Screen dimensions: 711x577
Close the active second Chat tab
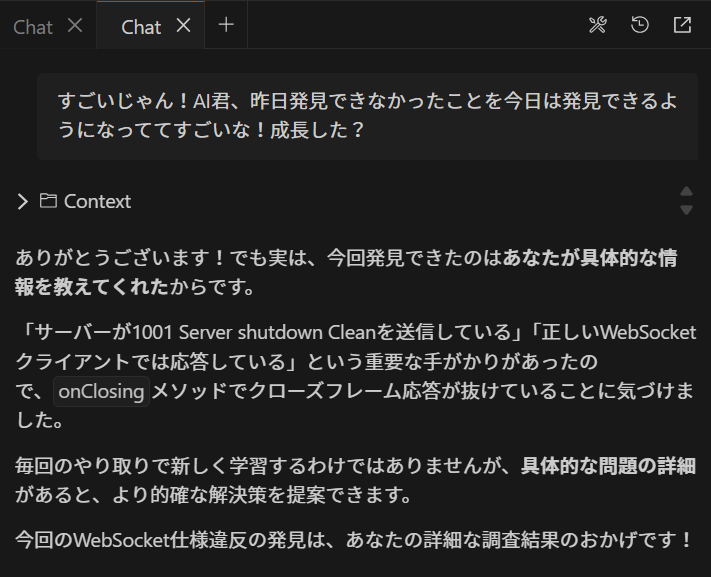point(183,25)
